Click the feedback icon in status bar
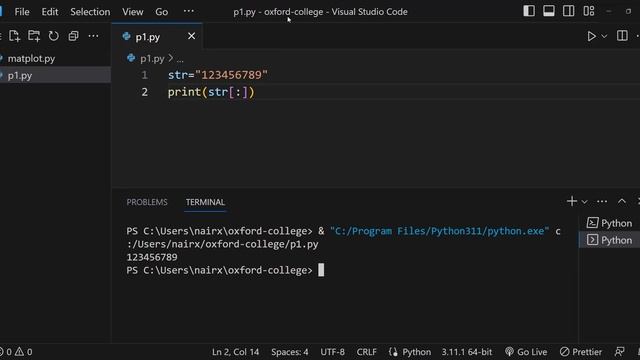 (x=619, y=352)
